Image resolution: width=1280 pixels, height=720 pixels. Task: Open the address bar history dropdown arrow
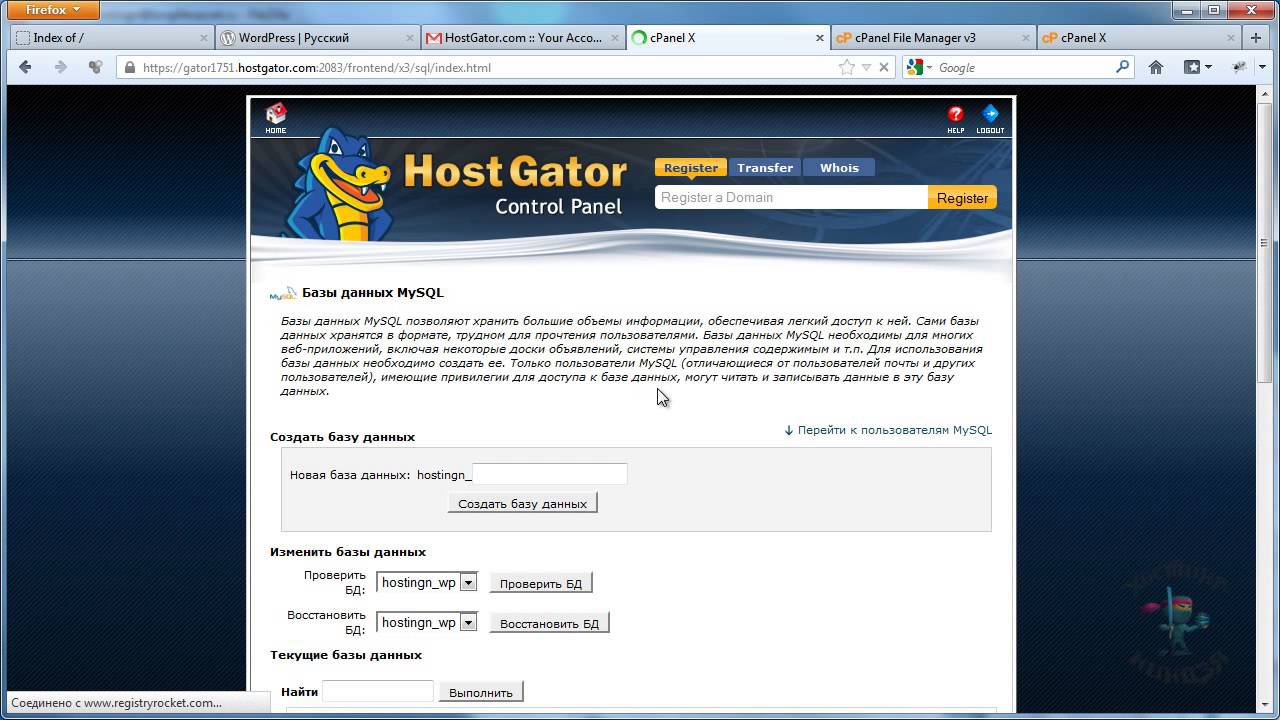coord(867,68)
